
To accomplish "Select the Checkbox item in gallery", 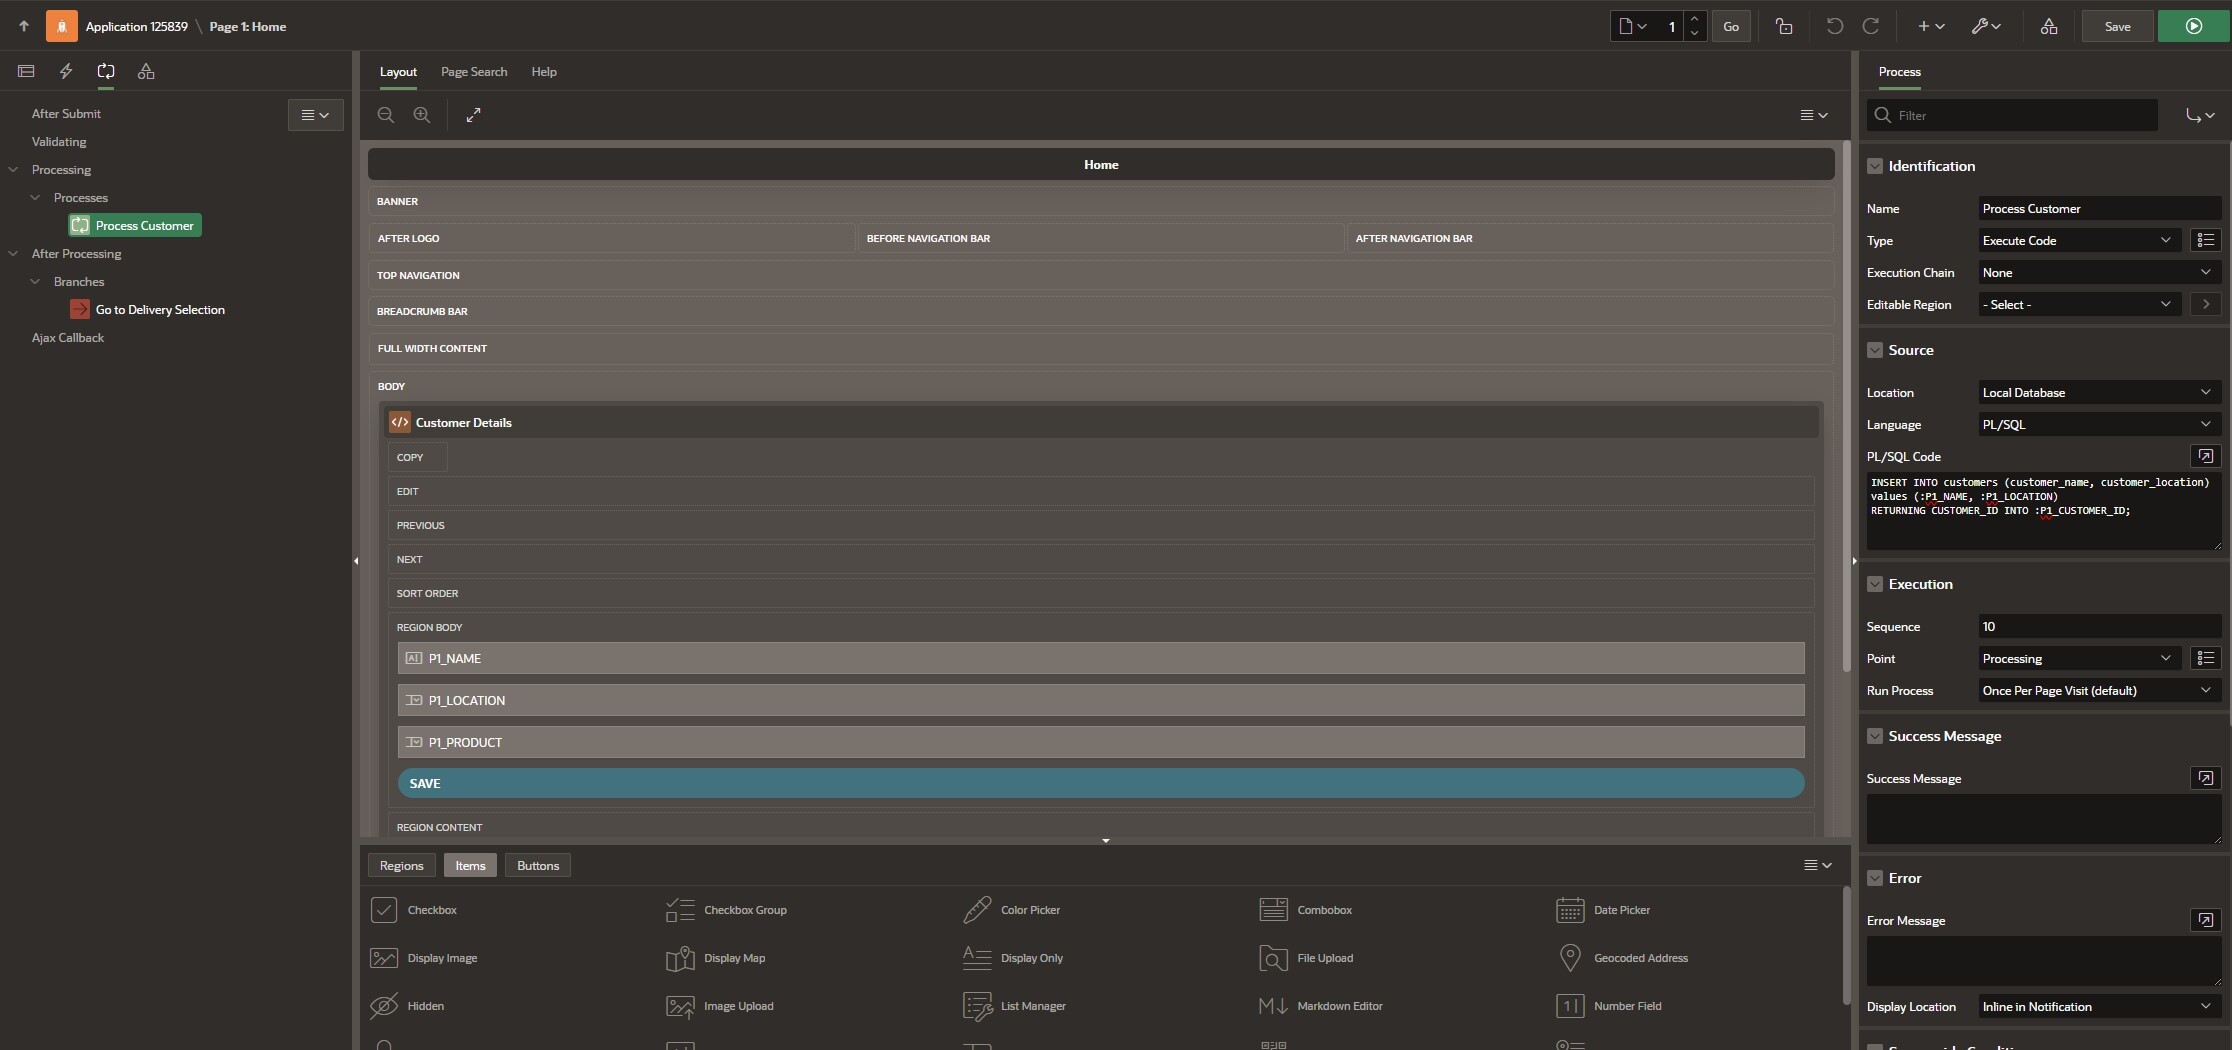I will click(x=413, y=910).
